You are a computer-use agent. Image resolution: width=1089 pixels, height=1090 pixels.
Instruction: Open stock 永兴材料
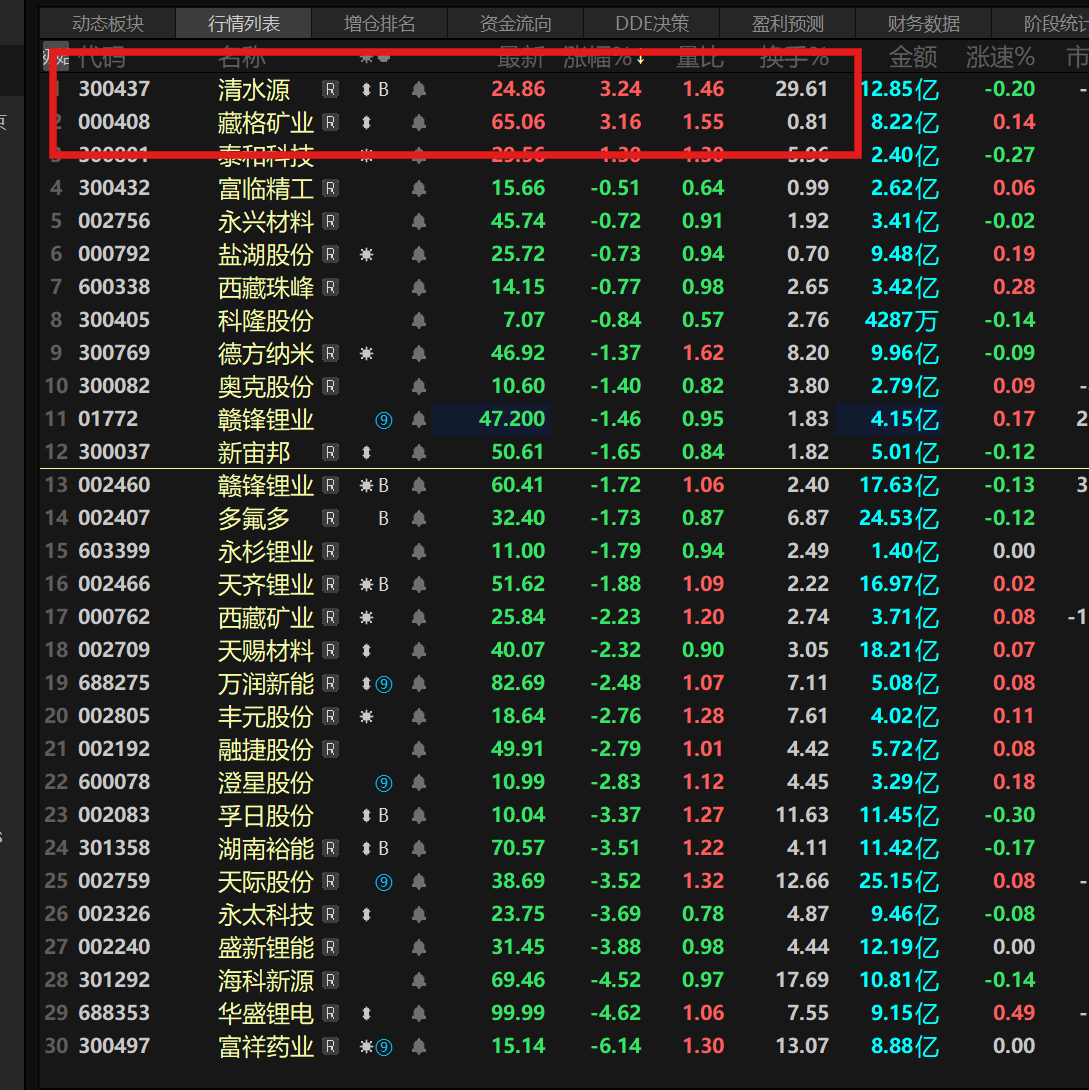click(265, 222)
